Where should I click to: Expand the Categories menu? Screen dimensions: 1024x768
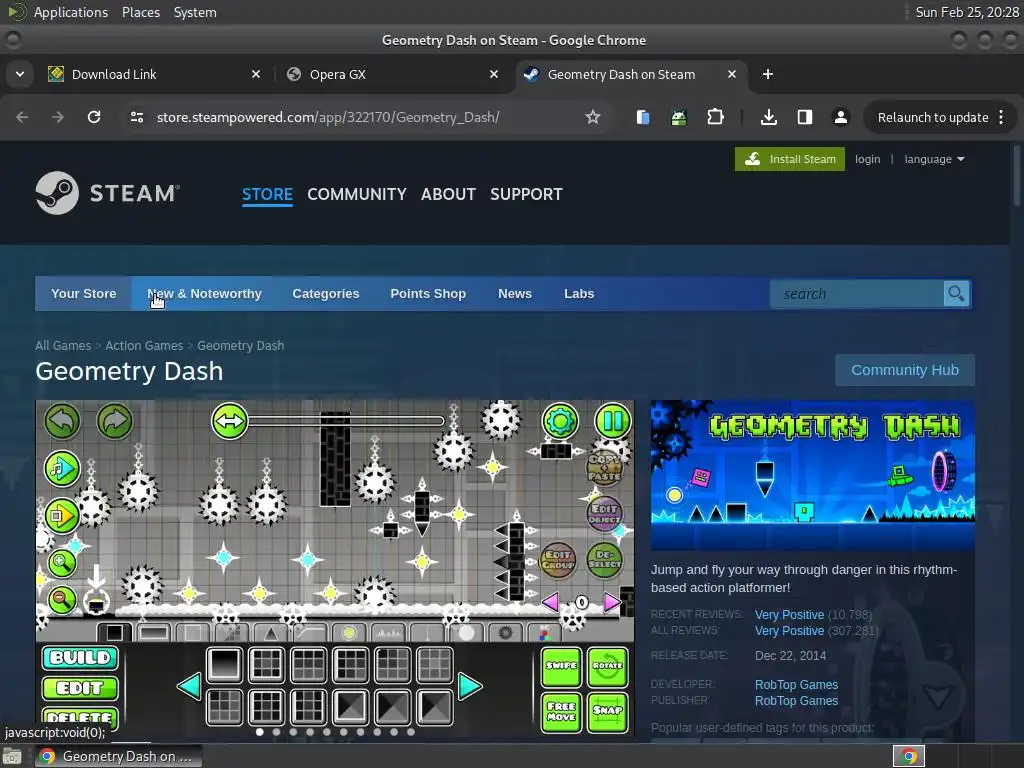pos(326,294)
